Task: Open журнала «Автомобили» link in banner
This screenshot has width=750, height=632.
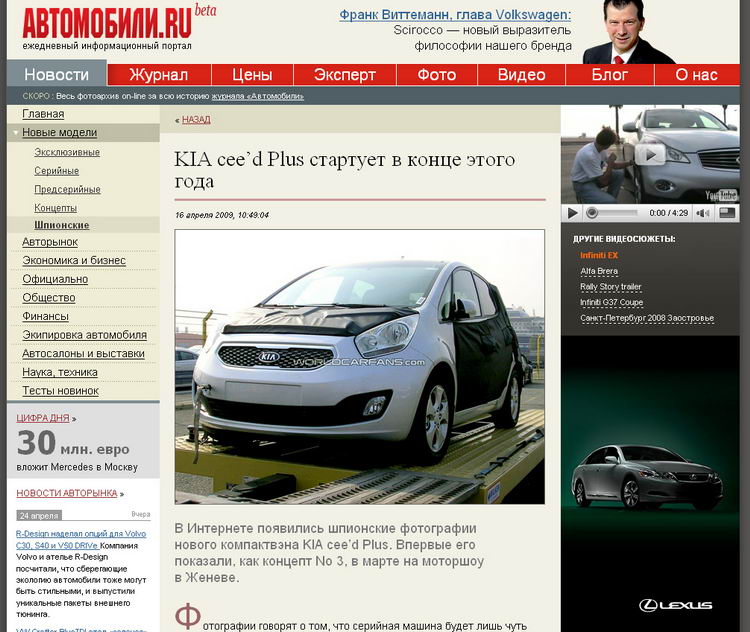Action: pyautogui.click(x=257, y=96)
